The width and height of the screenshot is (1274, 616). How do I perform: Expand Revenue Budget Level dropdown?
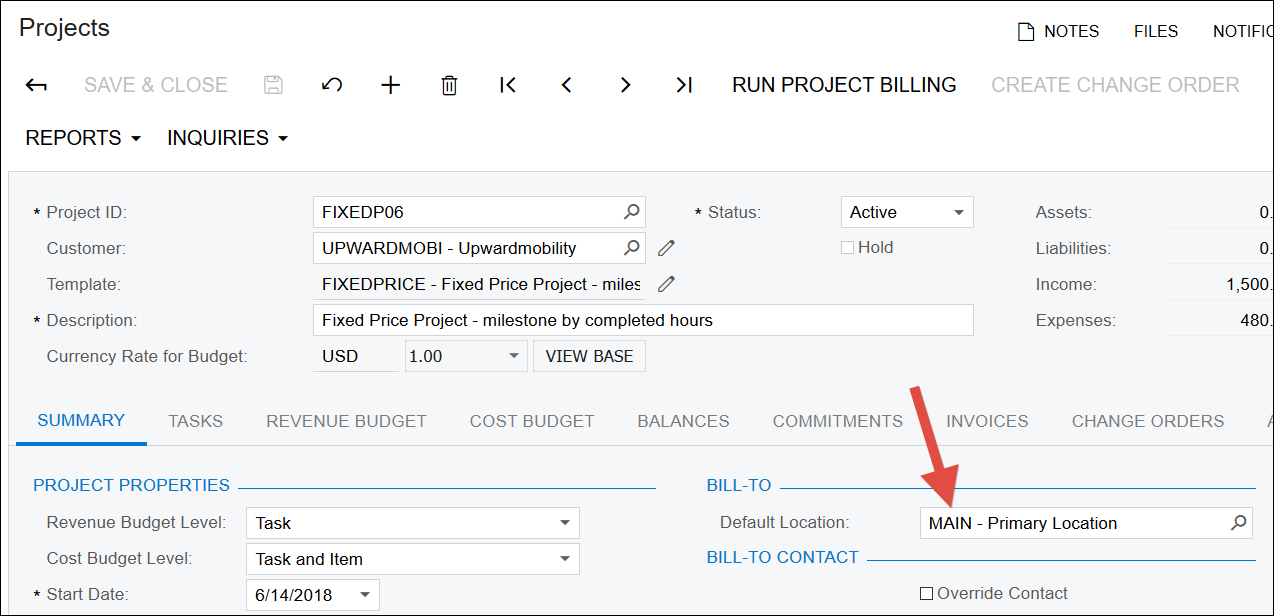565,523
